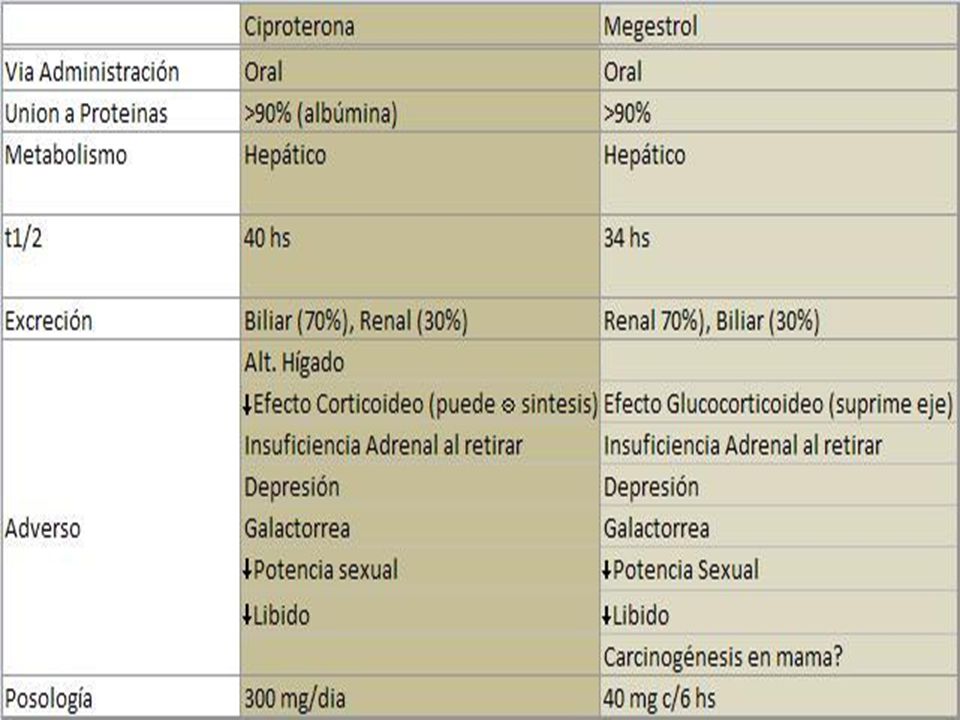
Task: Select the 40 hs half-life cell
Action: (420, 257)
